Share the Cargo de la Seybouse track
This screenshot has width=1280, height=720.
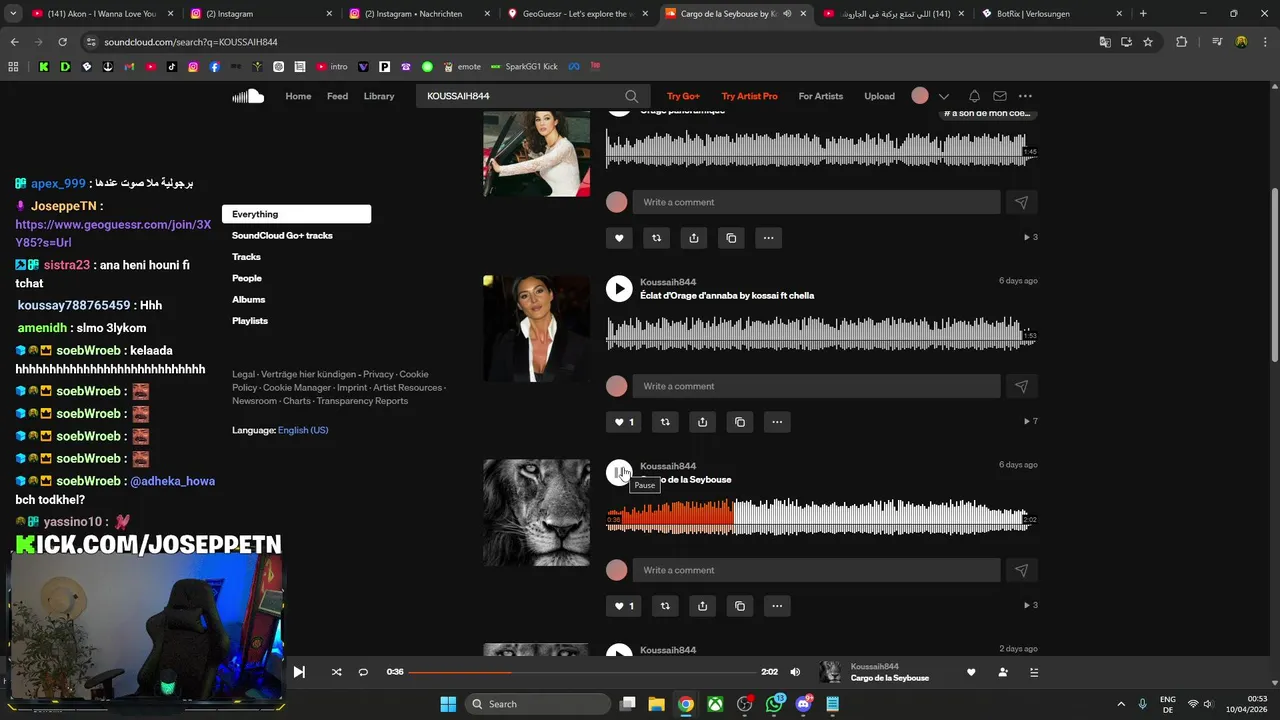click(x=702, y=606)
